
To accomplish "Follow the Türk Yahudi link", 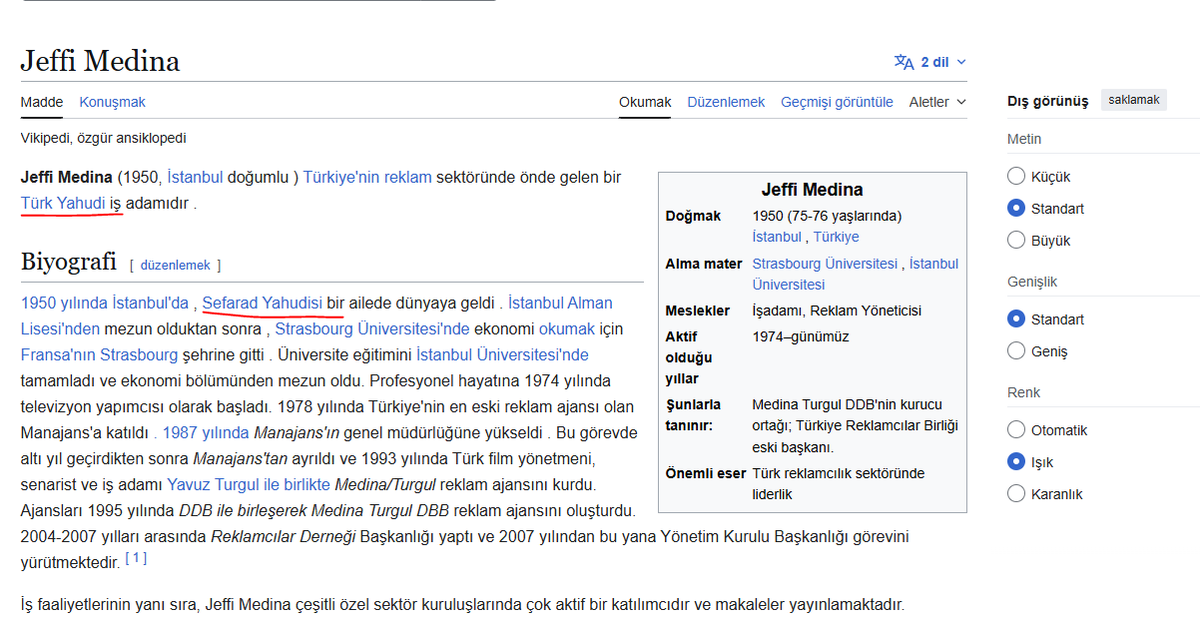I will (x=62, y=203).
